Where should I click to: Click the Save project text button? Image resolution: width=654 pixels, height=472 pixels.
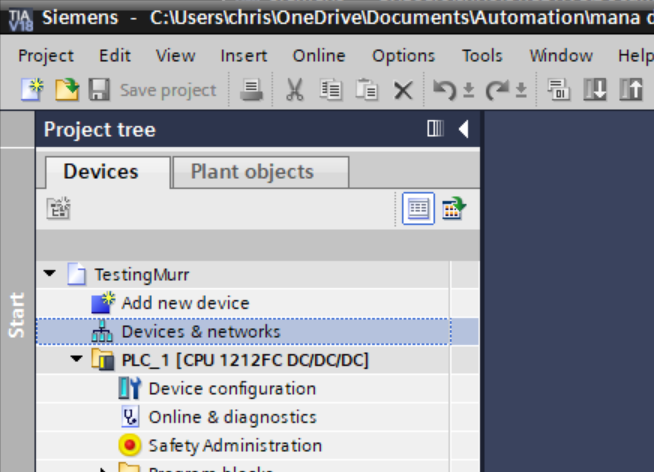pos(168,90)
